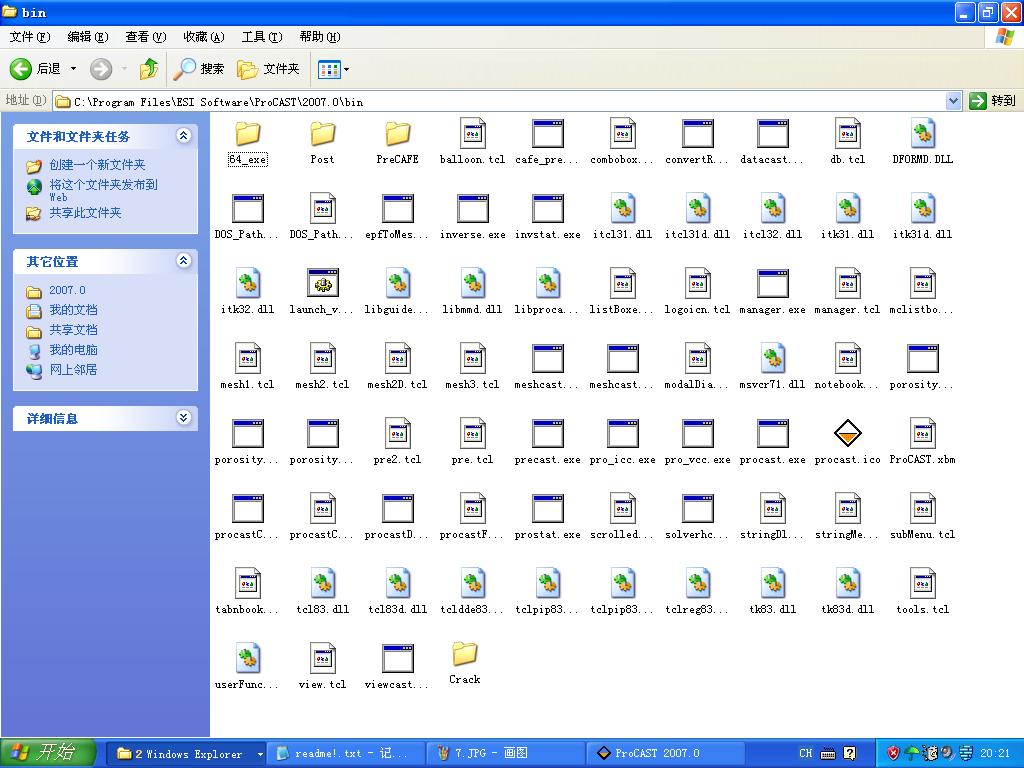Open the 收藏(A) menu
This screenshot has width=1024, height=768.
(204, 37)
